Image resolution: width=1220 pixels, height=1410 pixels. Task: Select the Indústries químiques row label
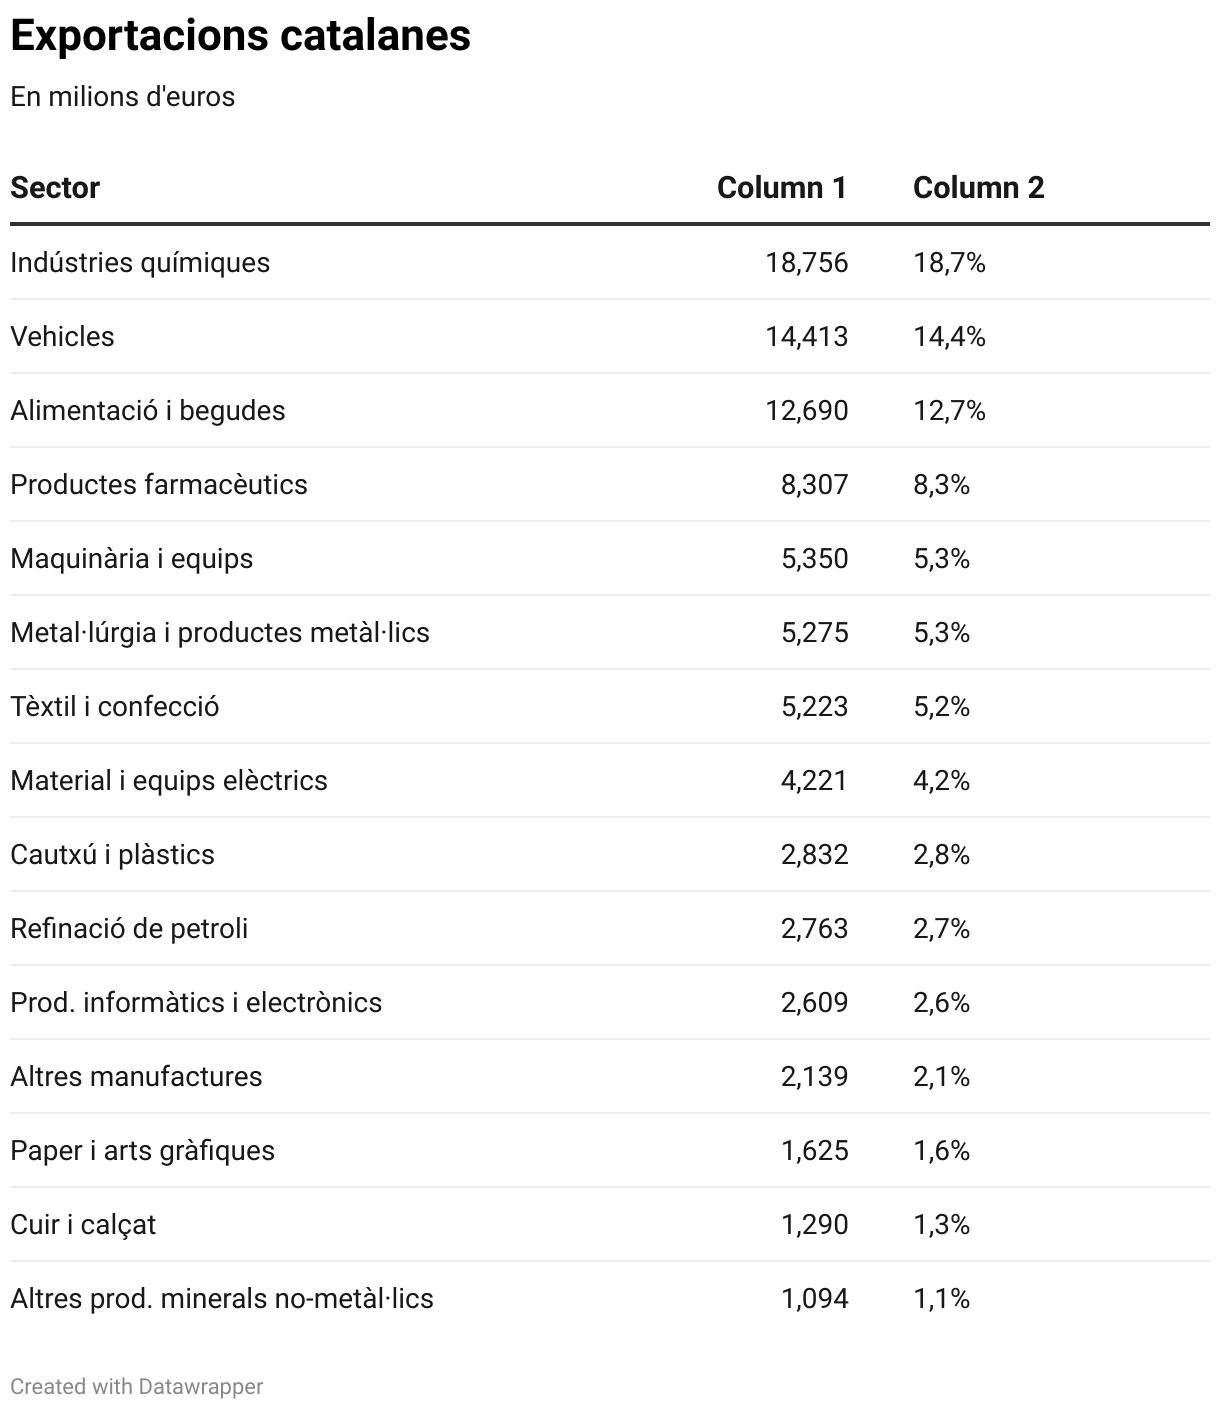pos(140,263)
